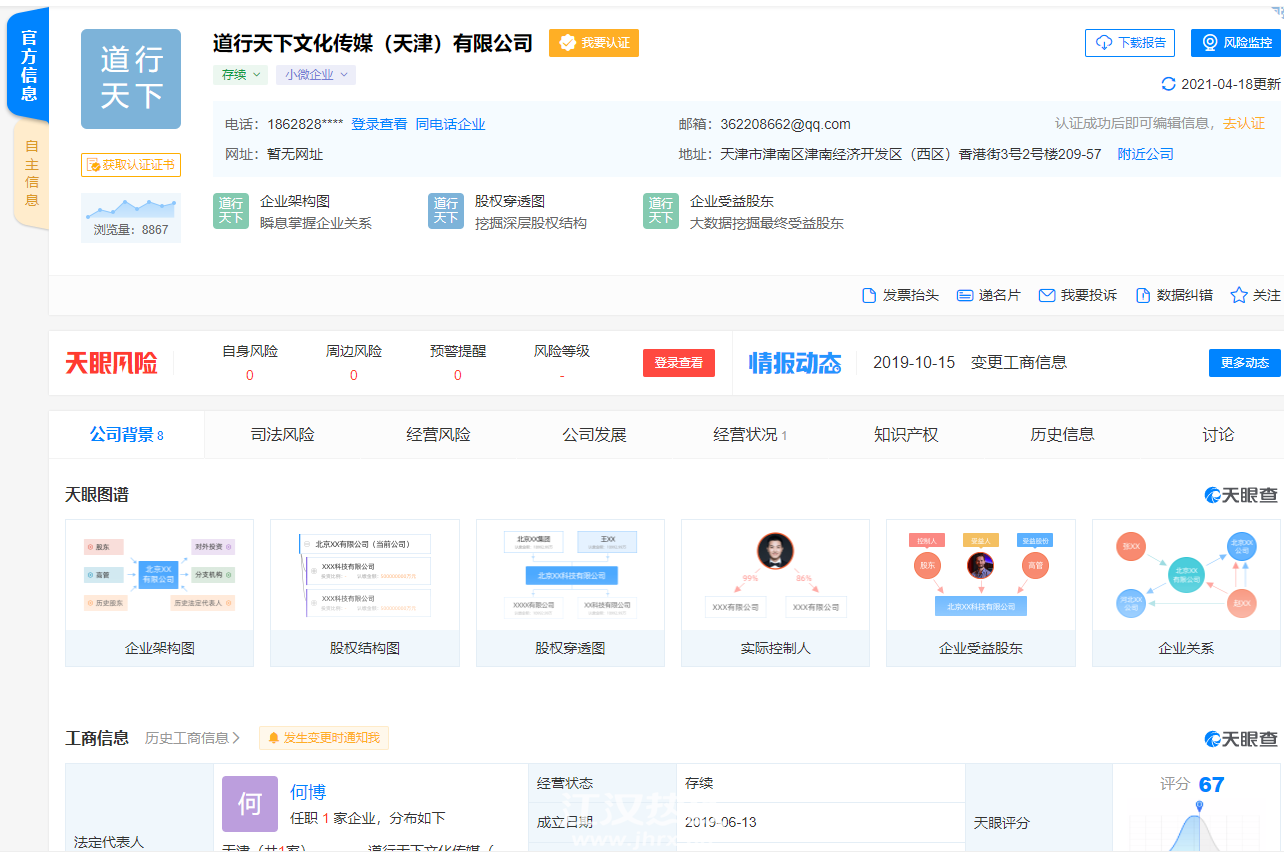Viewport: 1284px width, 855px height.
Task: Click the 变更工商信息 news entry
Action: tap(1018, 363)
